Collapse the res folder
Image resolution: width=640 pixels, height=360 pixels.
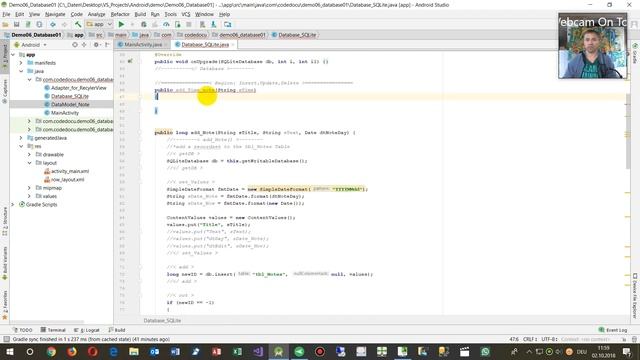21,146
